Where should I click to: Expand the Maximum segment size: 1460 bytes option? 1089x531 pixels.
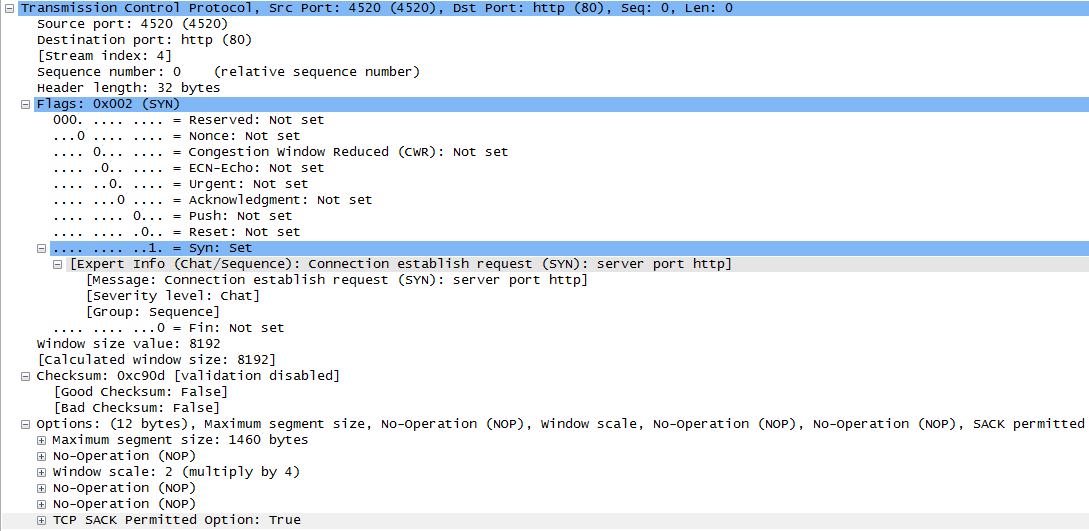point(42,440)
